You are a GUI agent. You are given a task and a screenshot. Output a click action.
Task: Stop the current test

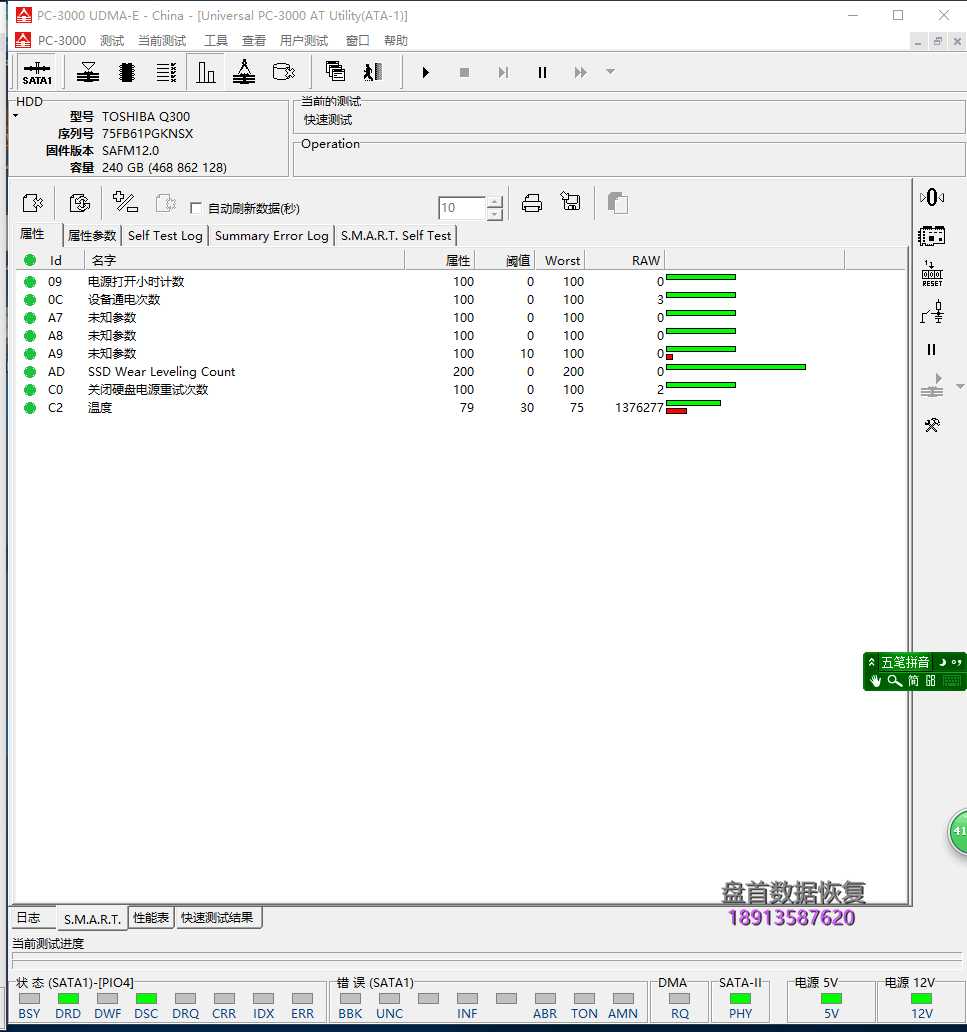pyautogui.click(x=464, y=72)
